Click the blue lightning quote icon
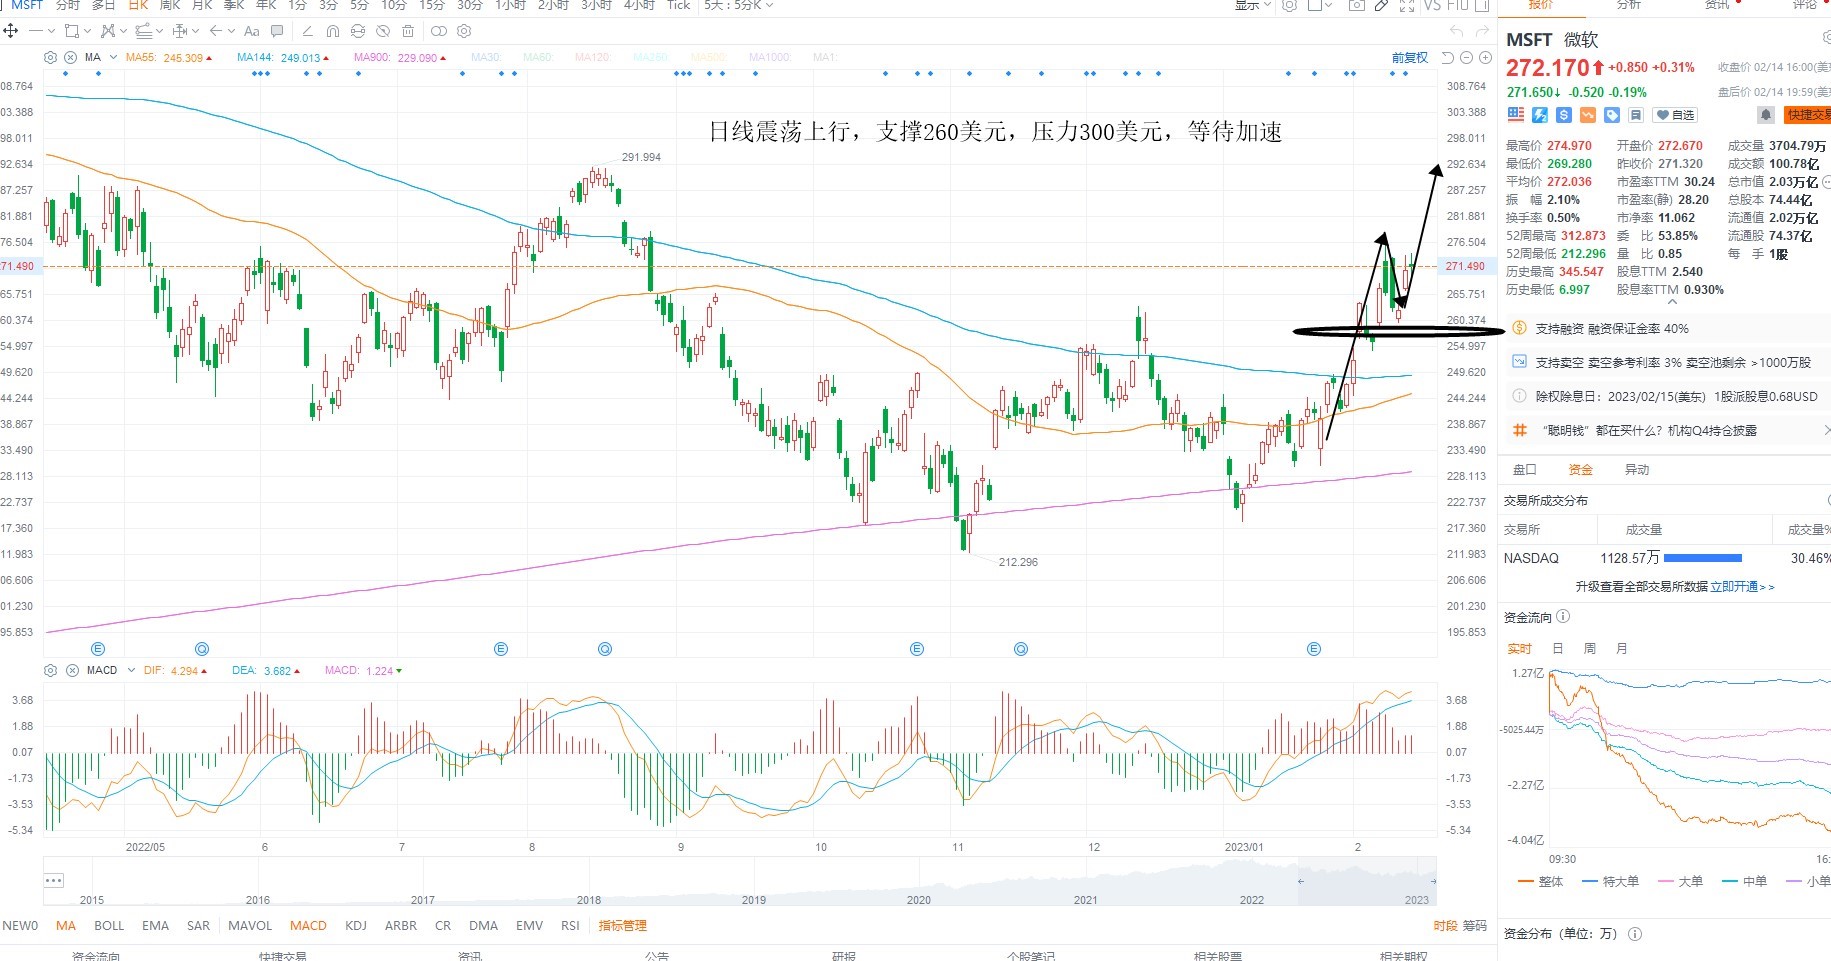Image resolution: width=1831 pixels, height=961 pixels. point(1540,115)
